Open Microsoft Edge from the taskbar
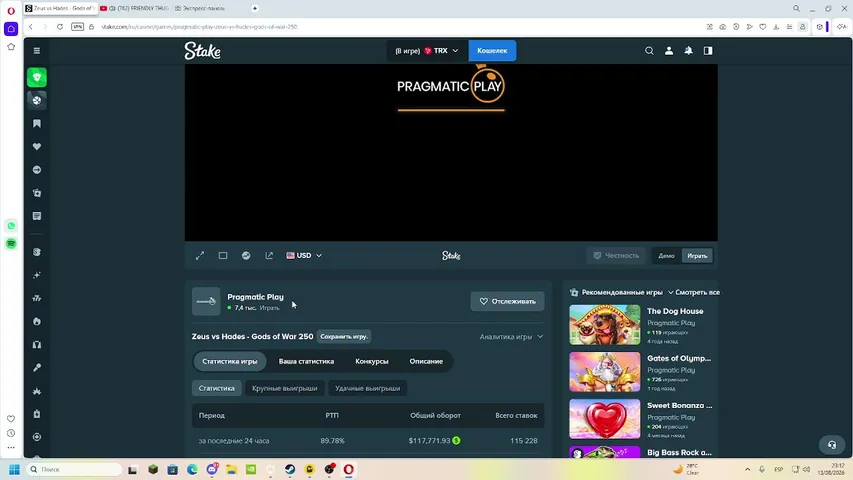The height and width of the screenshot is (480, 853). point(193,469)
